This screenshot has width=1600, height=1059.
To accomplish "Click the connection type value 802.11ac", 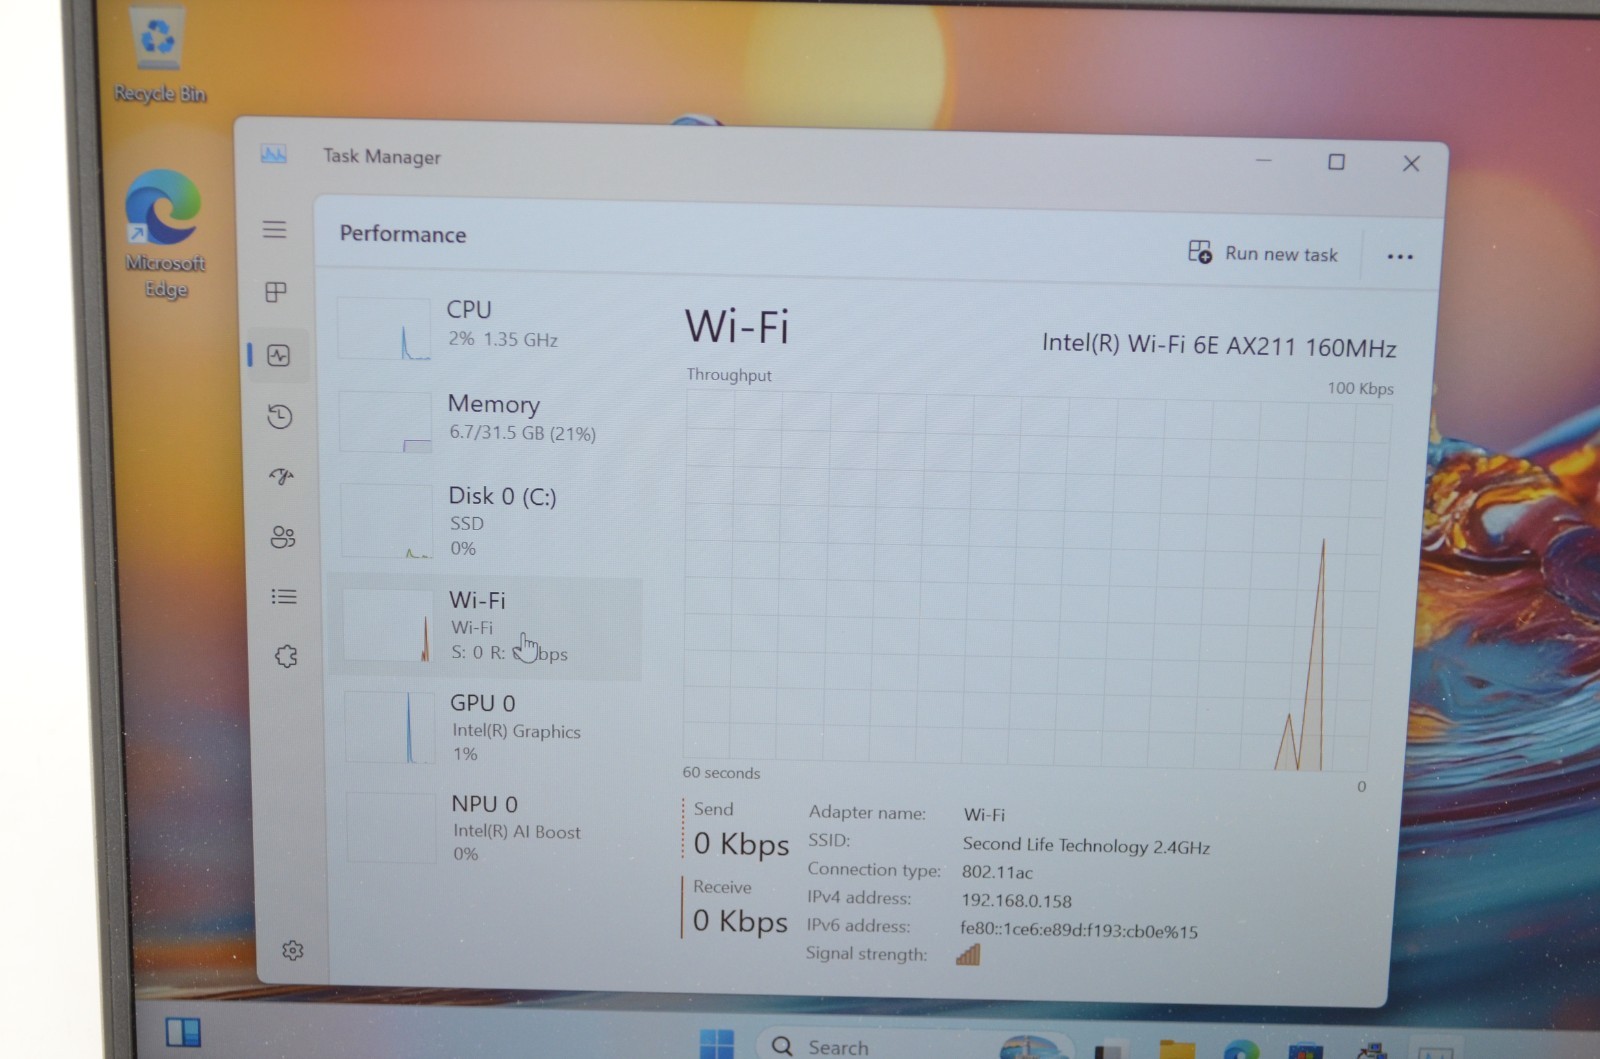I will click(x=997, y=872).
